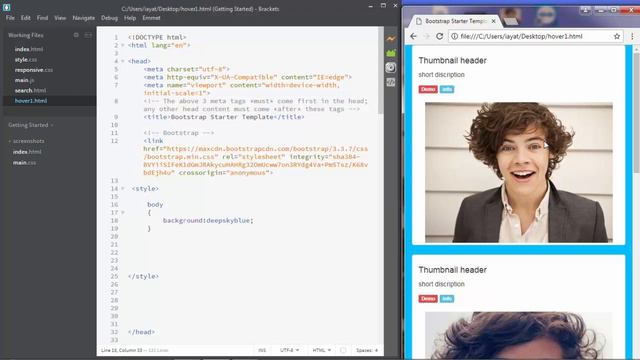Click the first thumbnail photo of smiling man
Viewport: 640px width, 360px height.
tap(519, 172)
